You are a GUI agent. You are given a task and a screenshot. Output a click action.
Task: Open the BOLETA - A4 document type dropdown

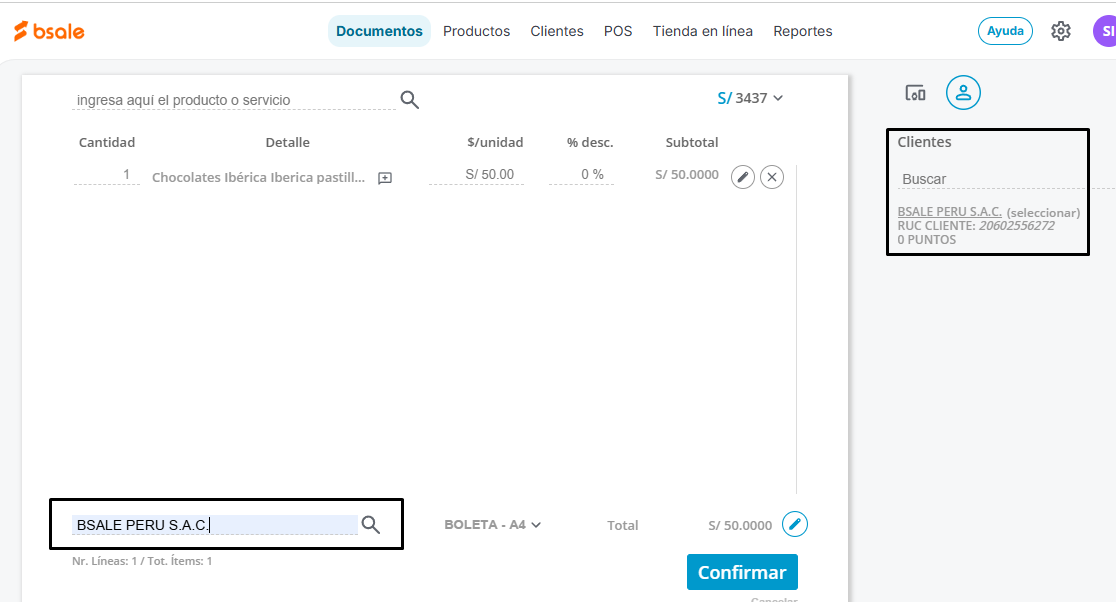pos(493,524)
